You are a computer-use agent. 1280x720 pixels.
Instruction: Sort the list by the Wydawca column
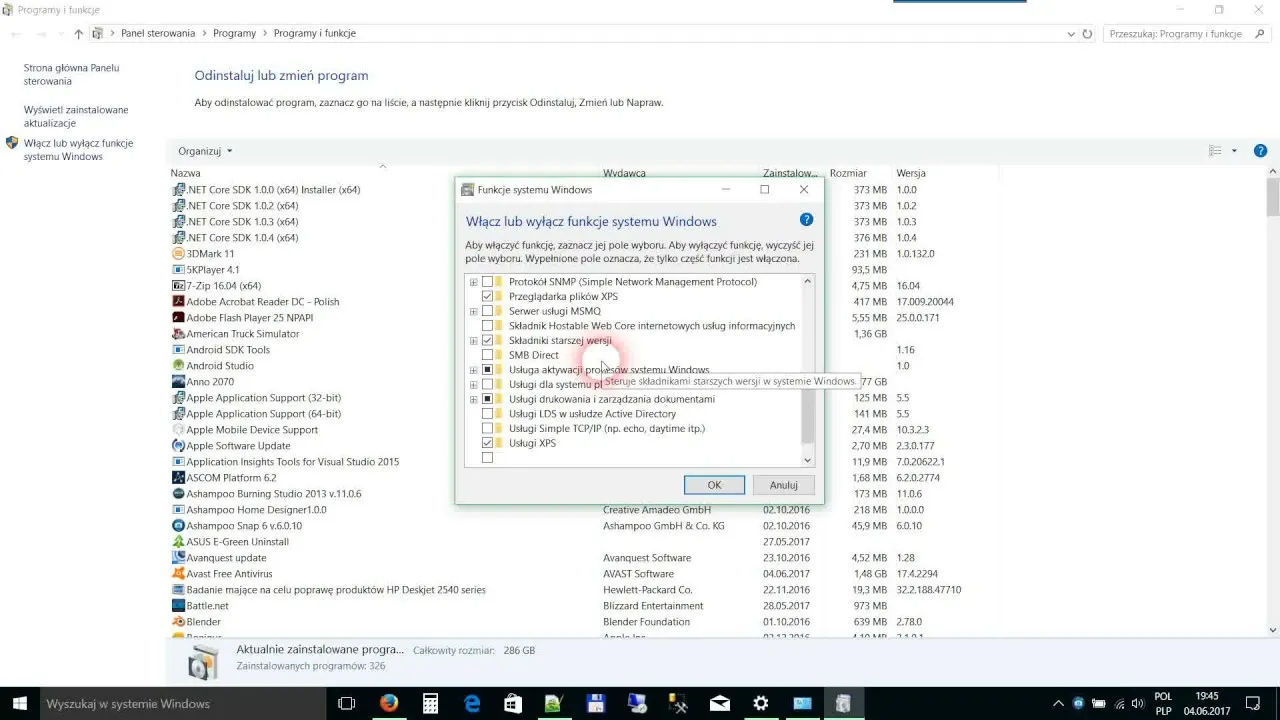pyautogui.click(x=624, y=173)
